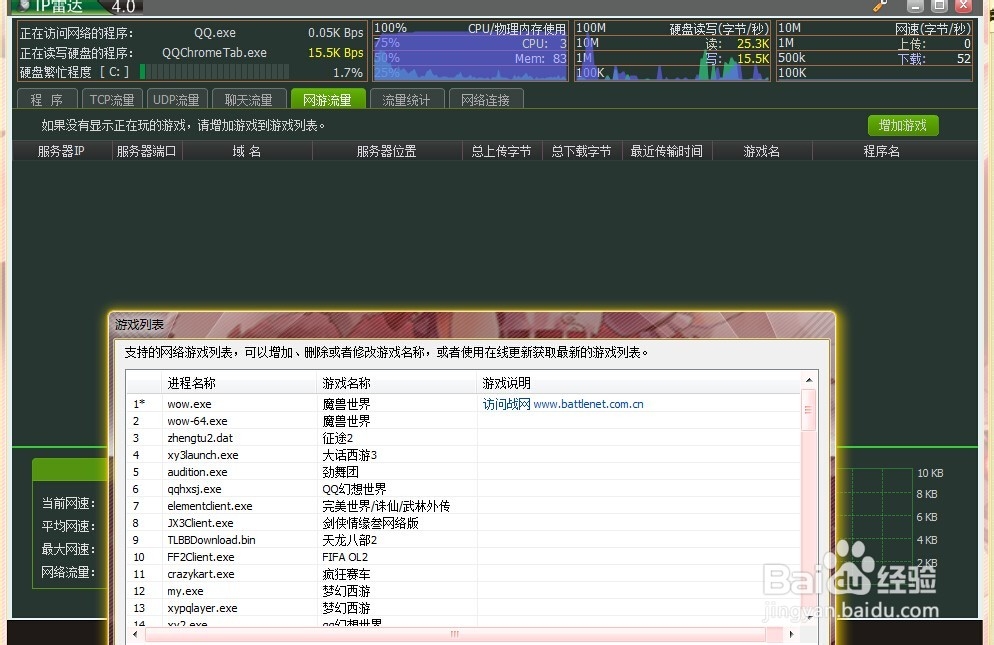Minimize the IP雷达 window
The image size is (994, 645).
click(x=915, y=6)
